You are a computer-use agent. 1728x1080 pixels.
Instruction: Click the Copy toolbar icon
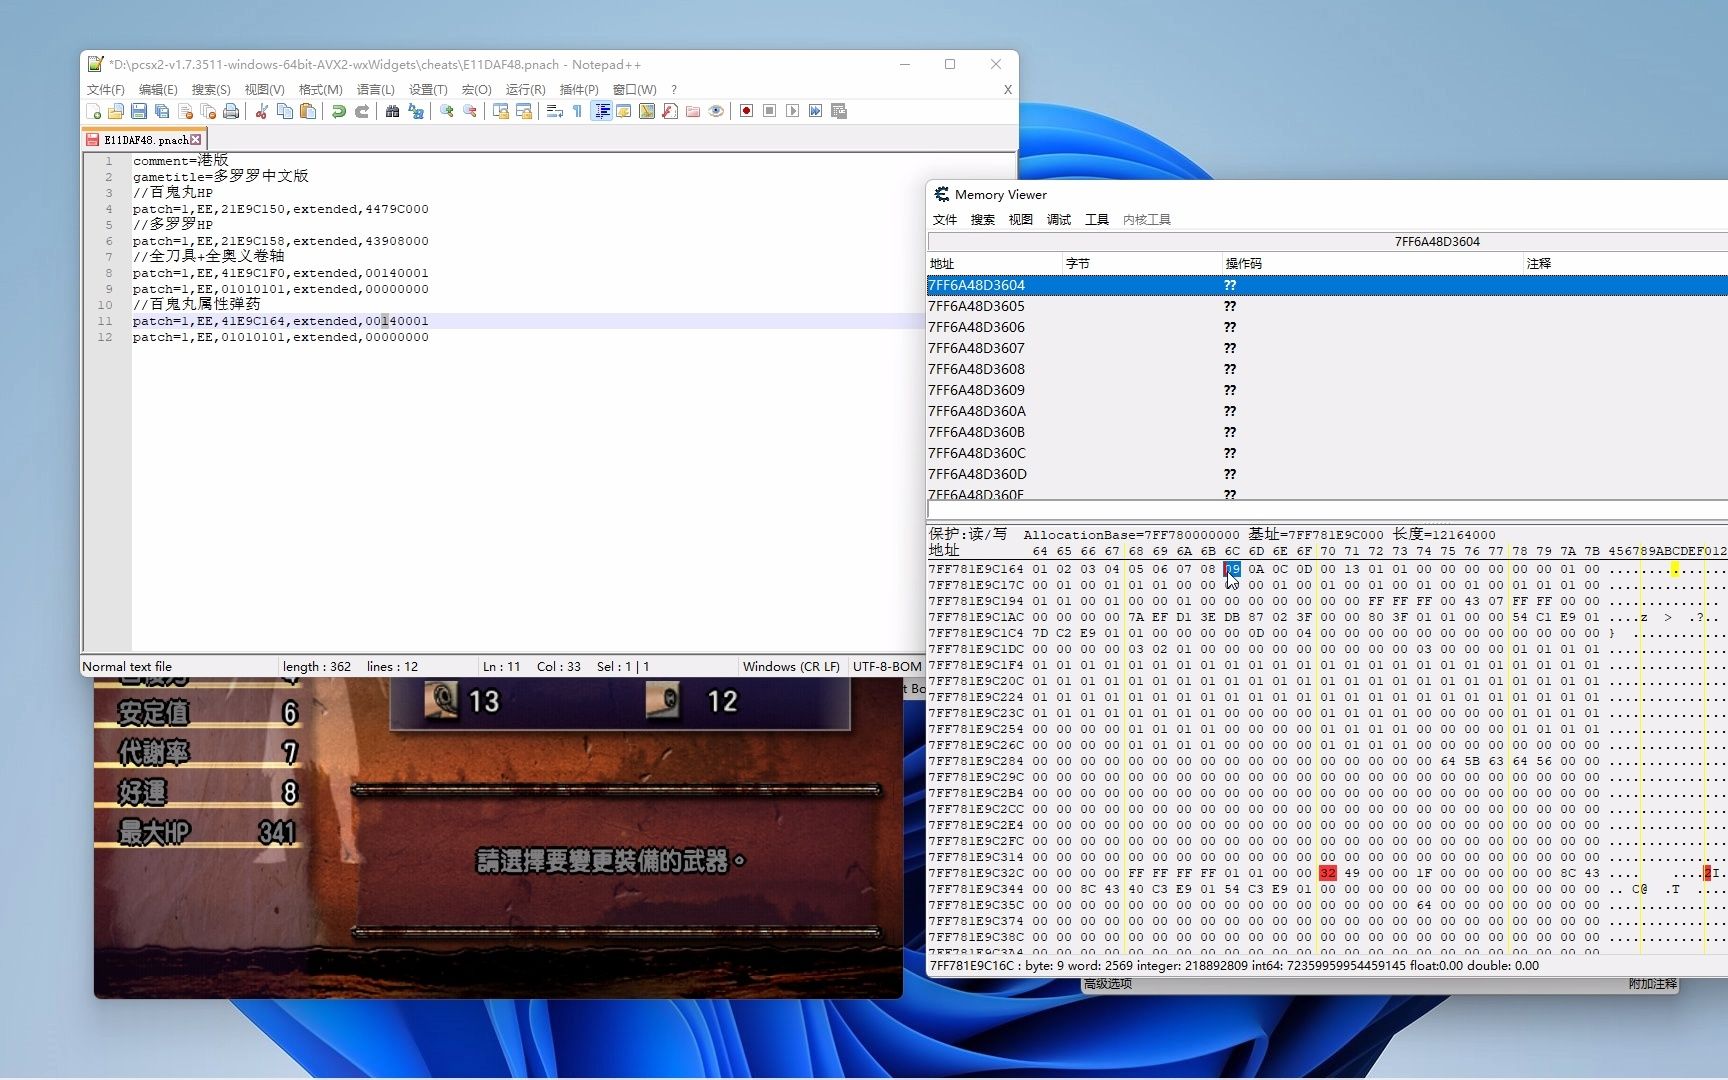coord(285,111)
